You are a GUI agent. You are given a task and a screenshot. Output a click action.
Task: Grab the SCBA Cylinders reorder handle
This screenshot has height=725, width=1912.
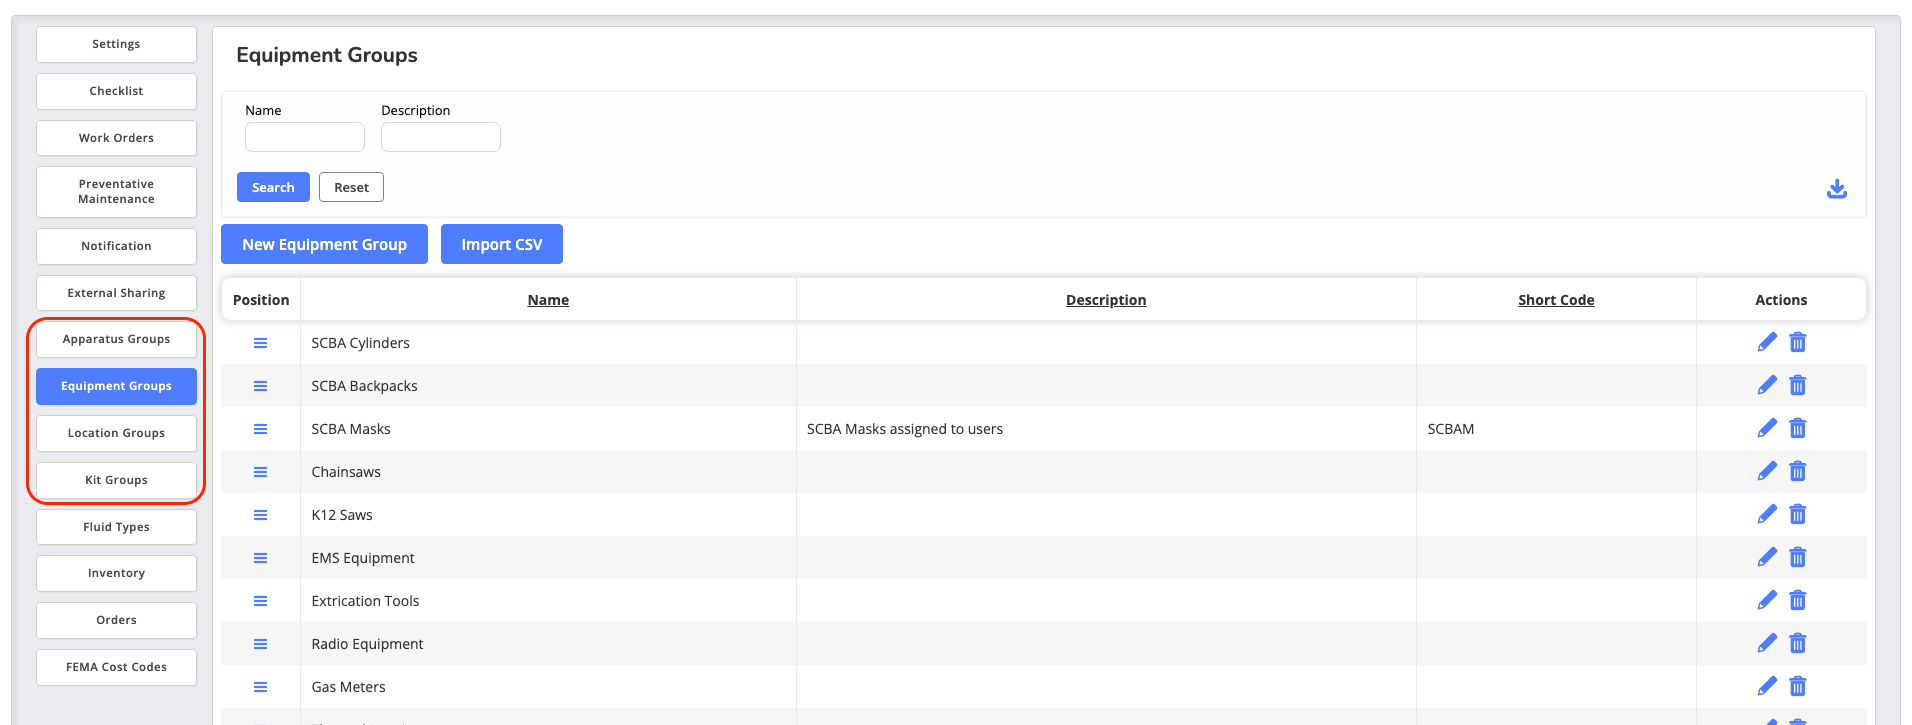(x=260, y=343)
